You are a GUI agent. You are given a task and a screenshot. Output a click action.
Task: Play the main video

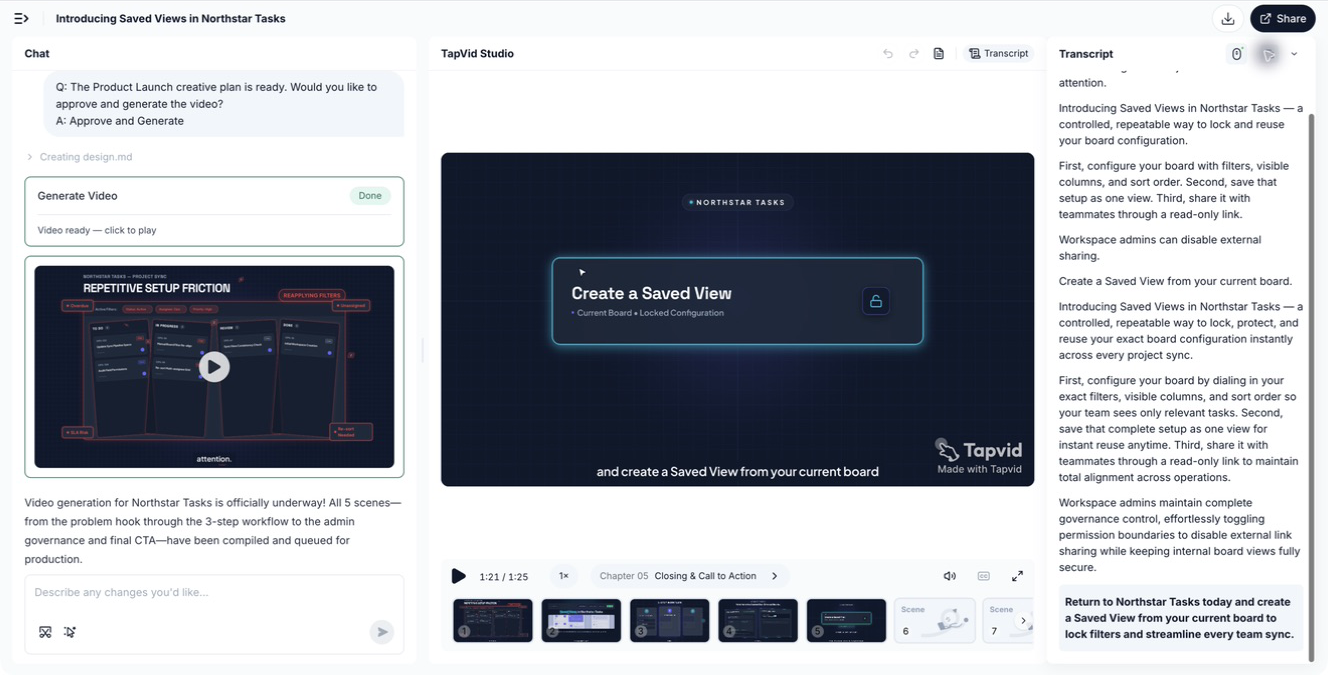[x=458, y=576]
